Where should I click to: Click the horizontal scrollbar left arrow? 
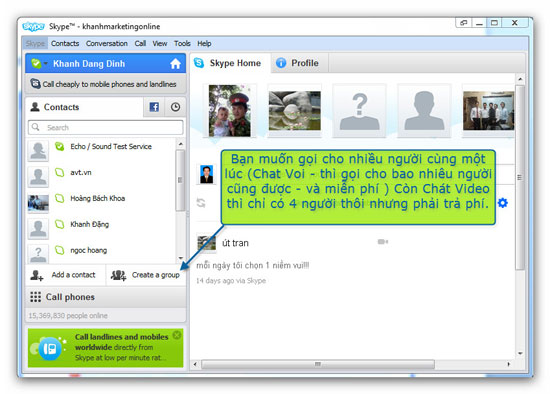pyautogui.click(x=195, y=364)
